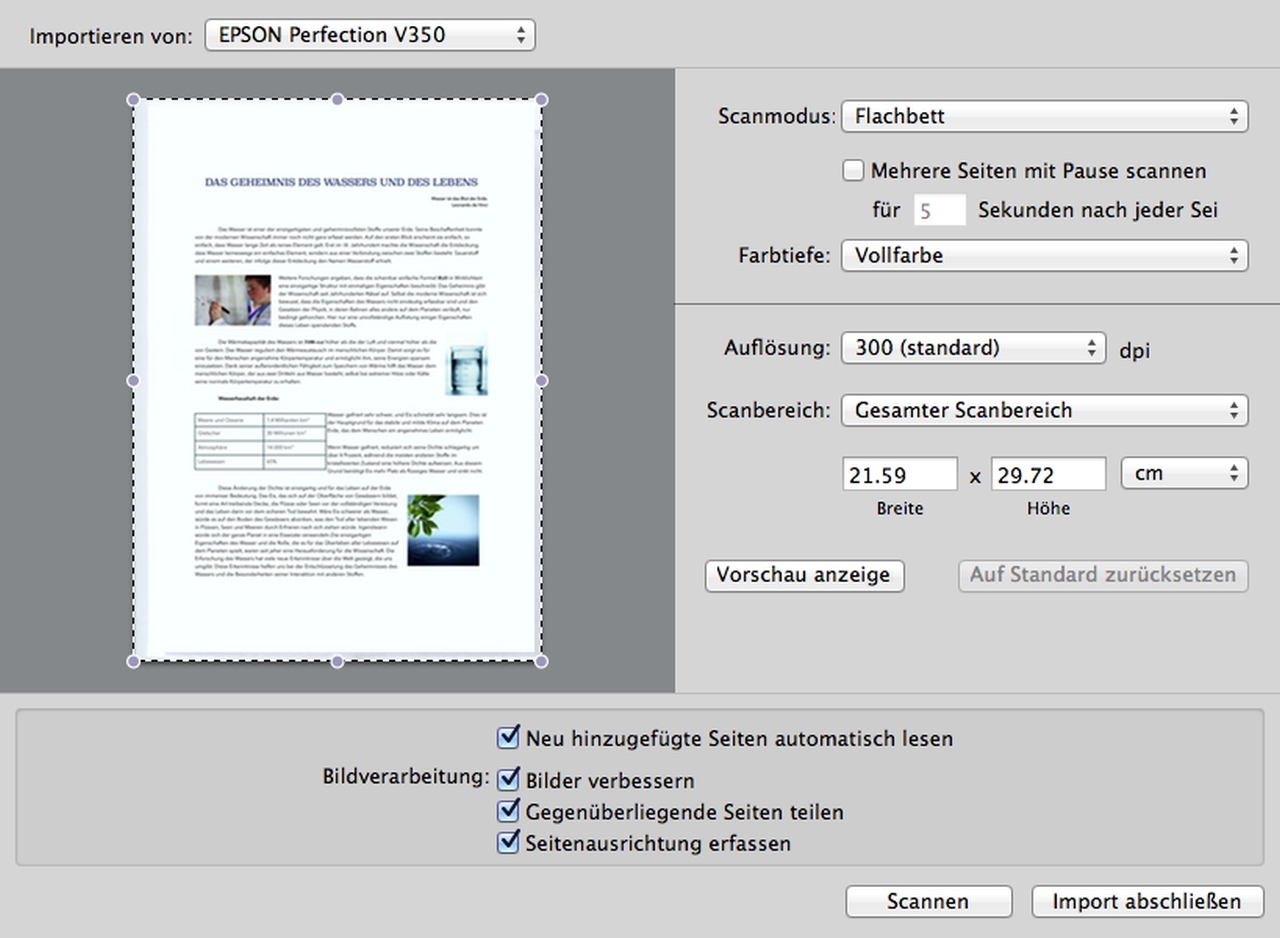Open the 'Importieren von' scanner dropdown
This screenshot has width=1280, height=938.
click(370, 35)
